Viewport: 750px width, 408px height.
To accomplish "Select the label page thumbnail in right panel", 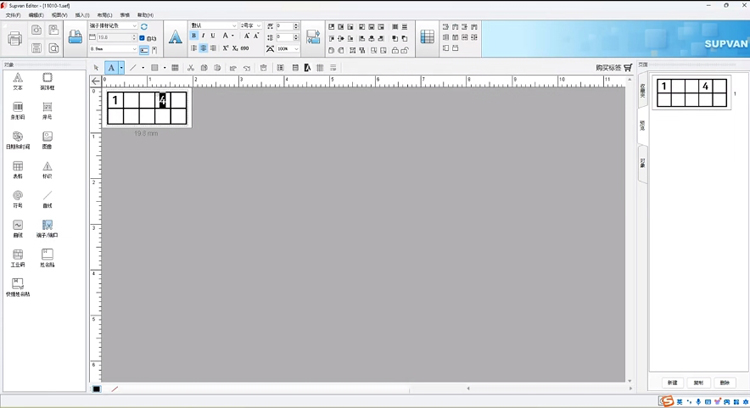I will coord(691,94).
